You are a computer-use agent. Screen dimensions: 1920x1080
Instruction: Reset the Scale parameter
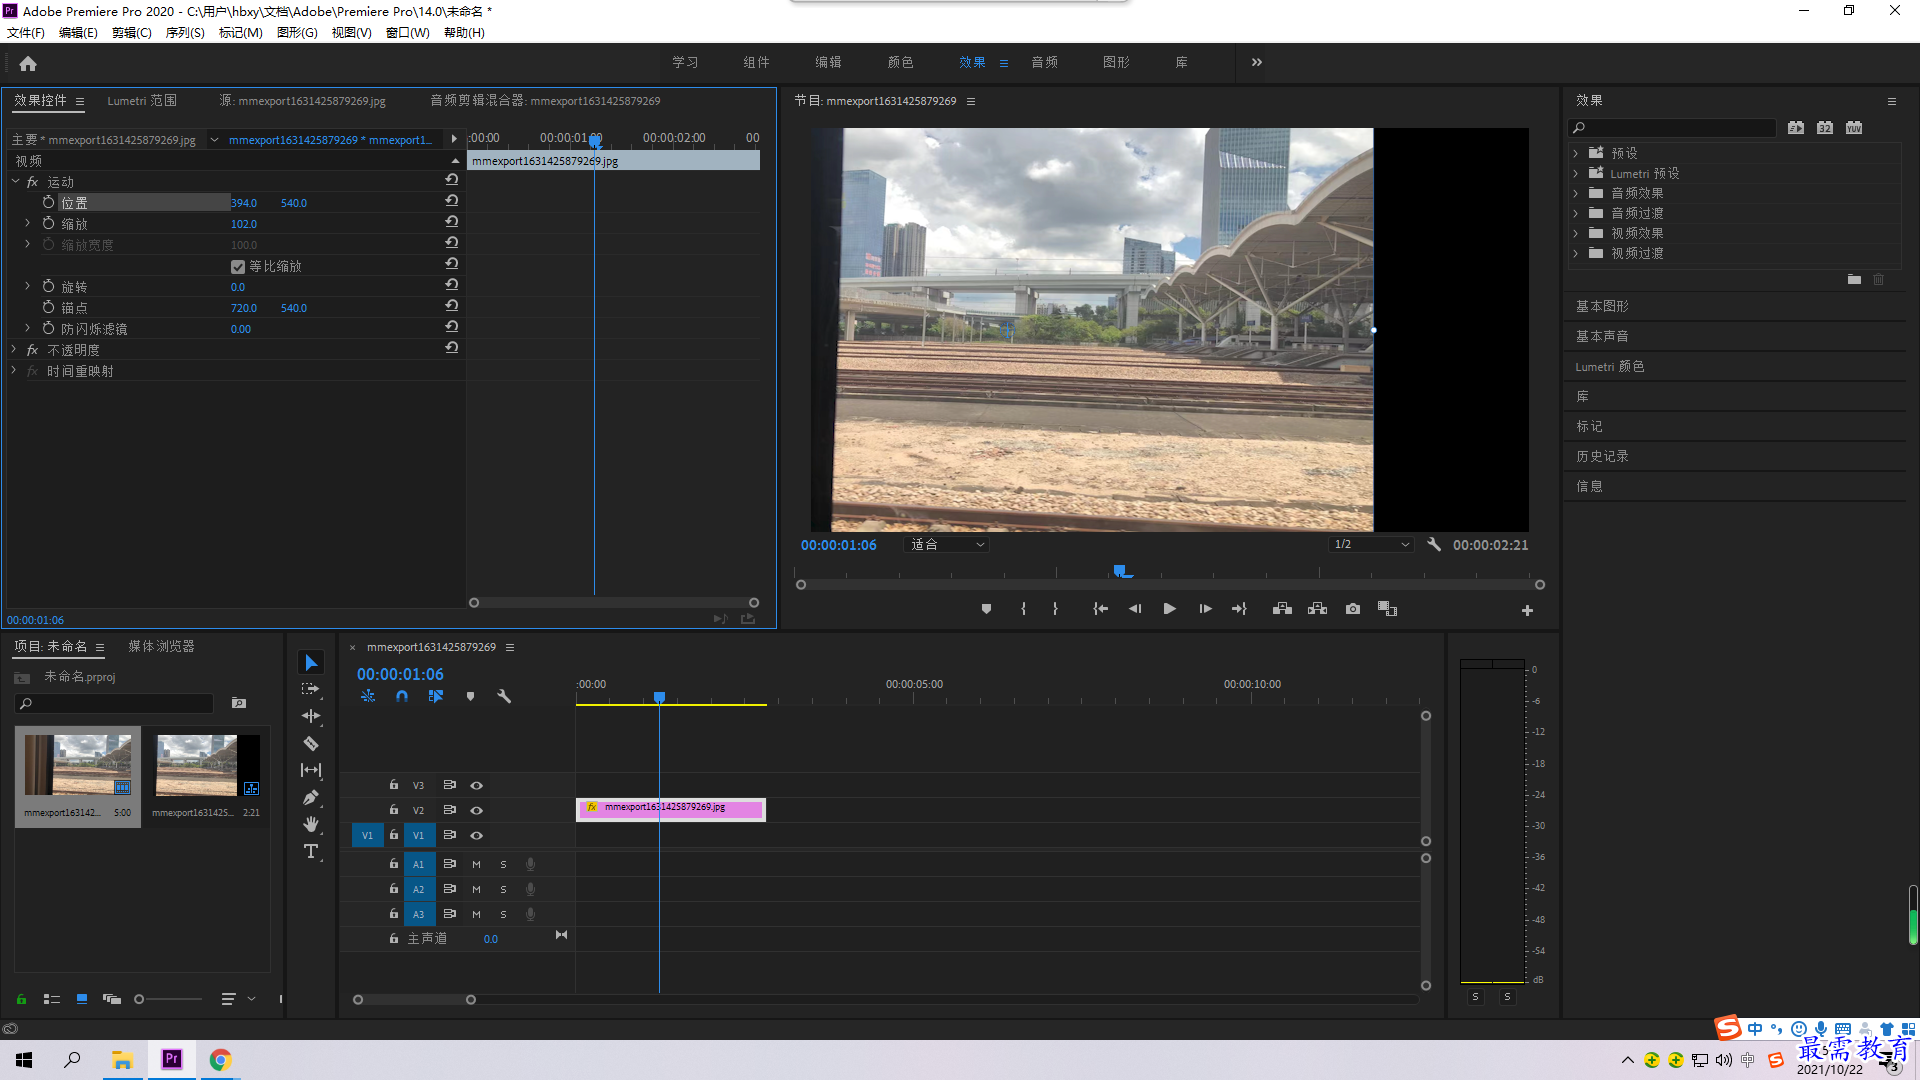pos(452,222)
